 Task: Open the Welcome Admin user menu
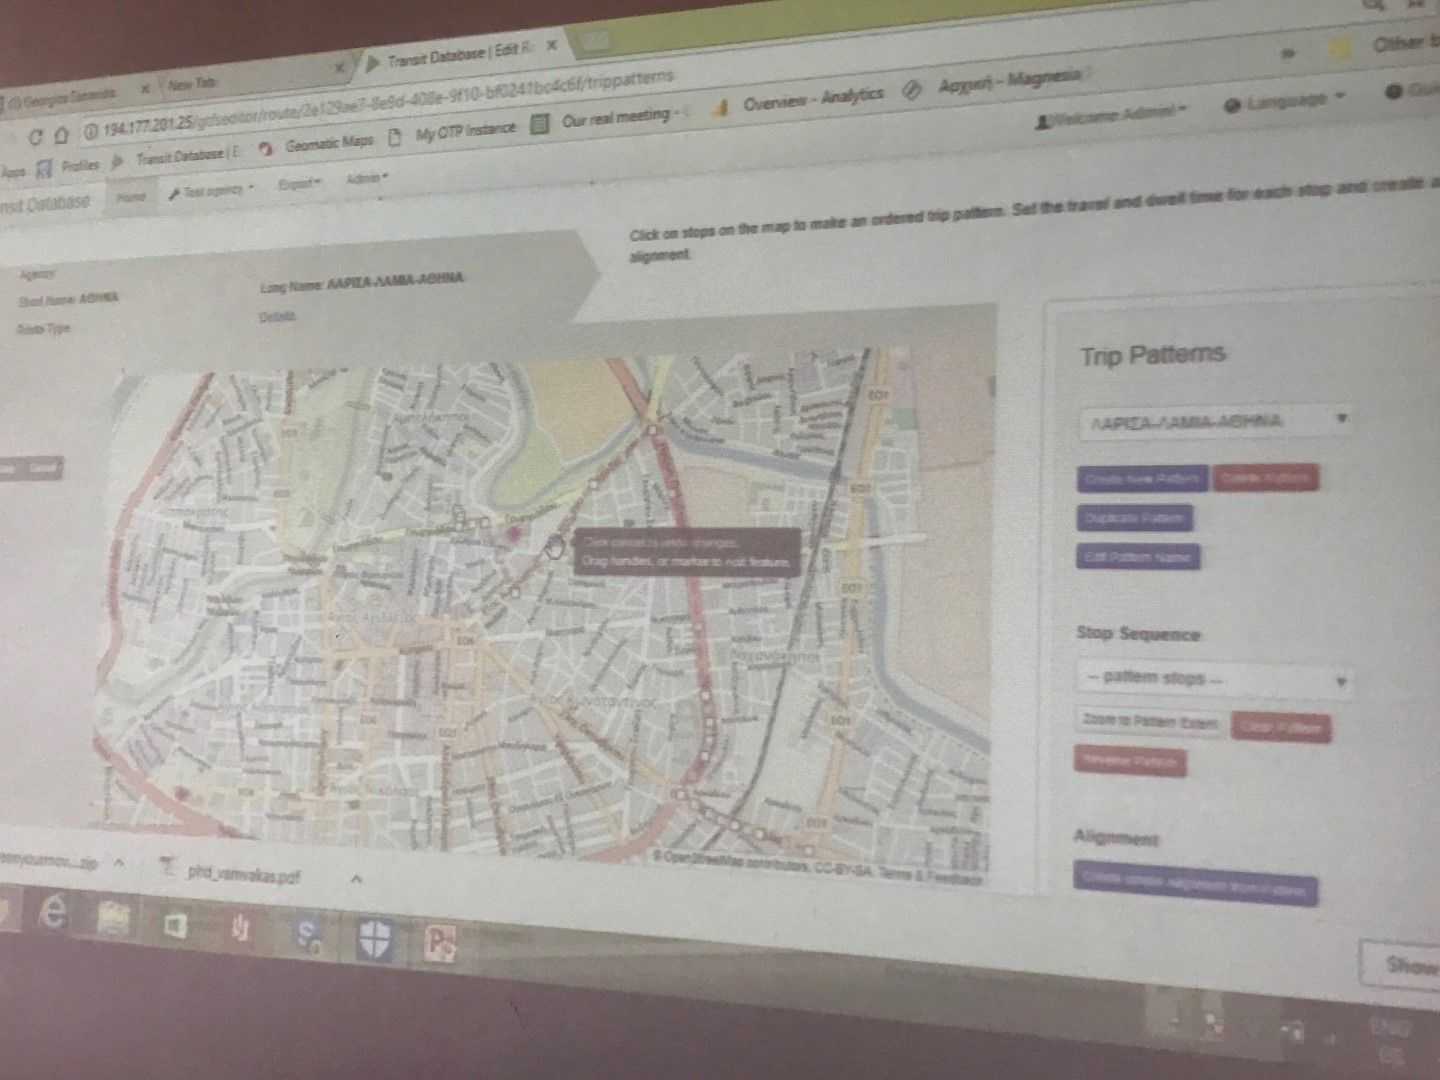[x=1112, y=115]
